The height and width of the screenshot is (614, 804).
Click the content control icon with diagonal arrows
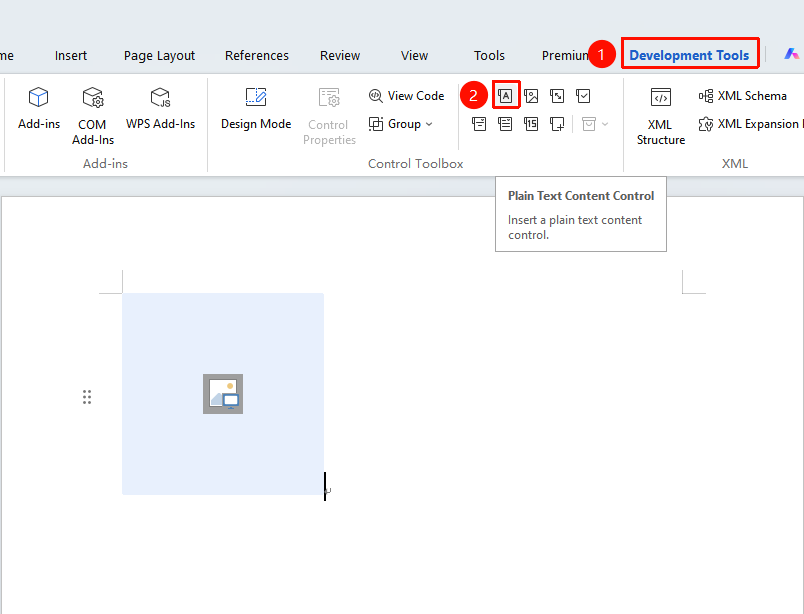(x=557, y=95)
